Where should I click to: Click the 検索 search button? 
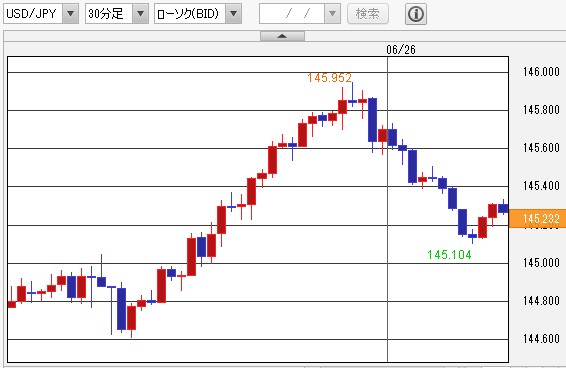coord(367,14)
